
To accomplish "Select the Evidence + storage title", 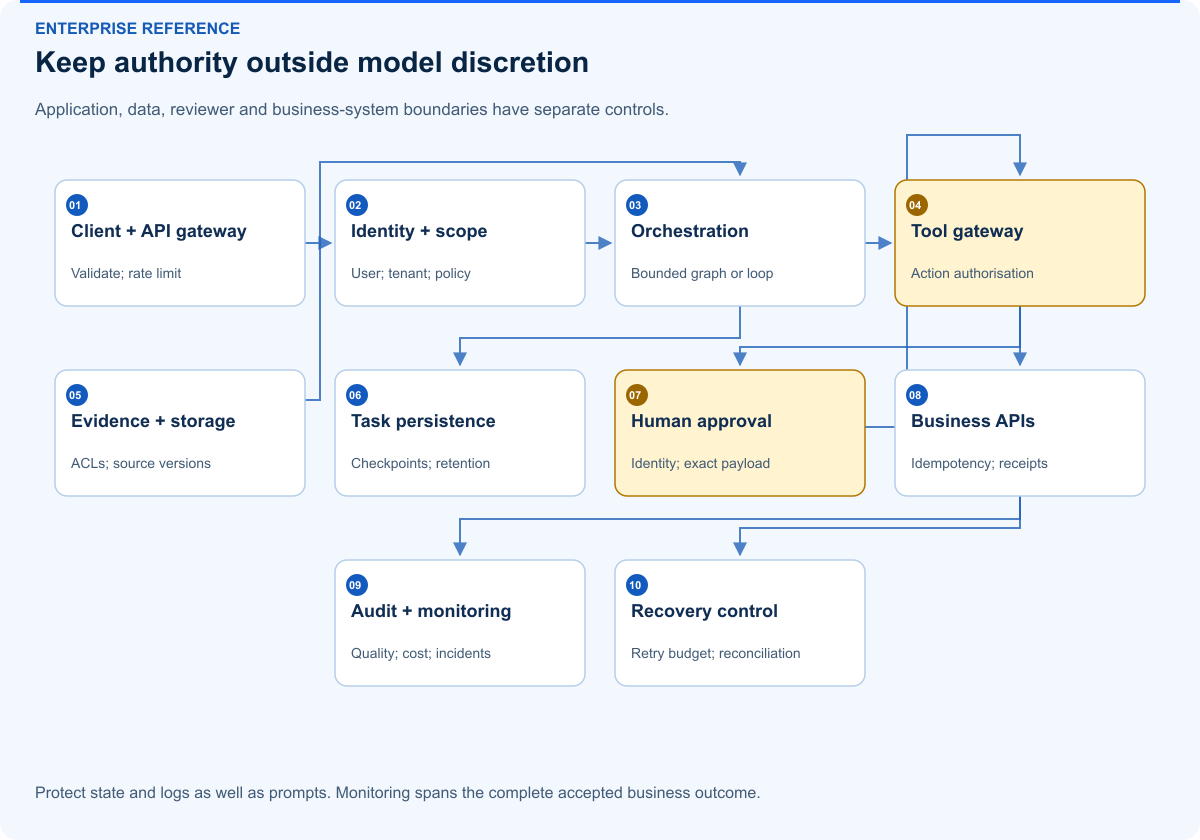I will point(153,421).
